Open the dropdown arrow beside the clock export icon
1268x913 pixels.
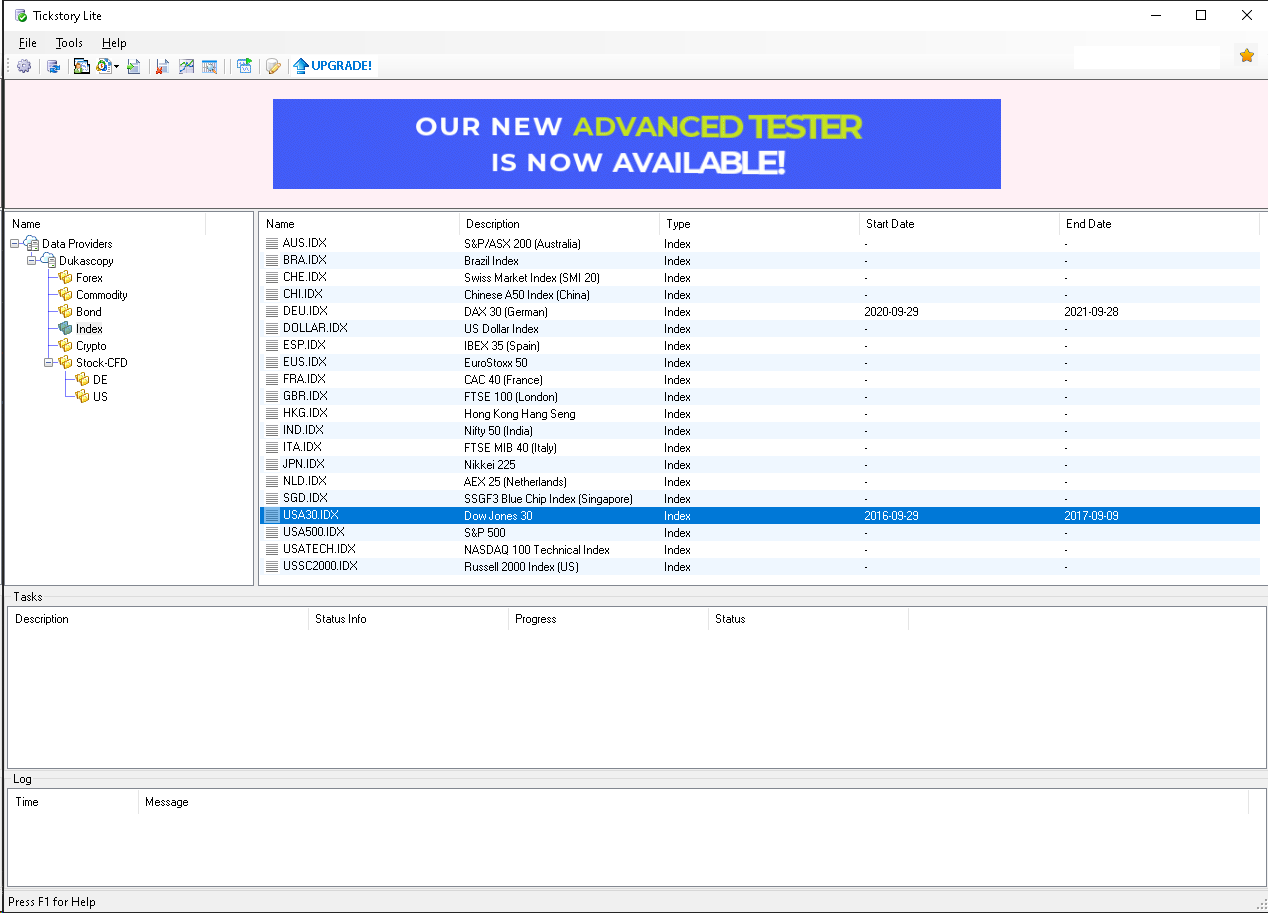point(117,67)
